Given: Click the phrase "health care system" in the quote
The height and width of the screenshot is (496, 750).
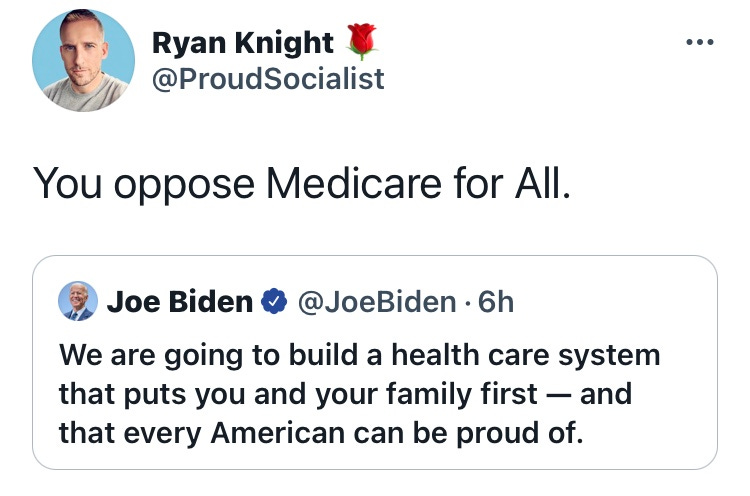Looking at the screenshot, I should (x=526, y=356).
